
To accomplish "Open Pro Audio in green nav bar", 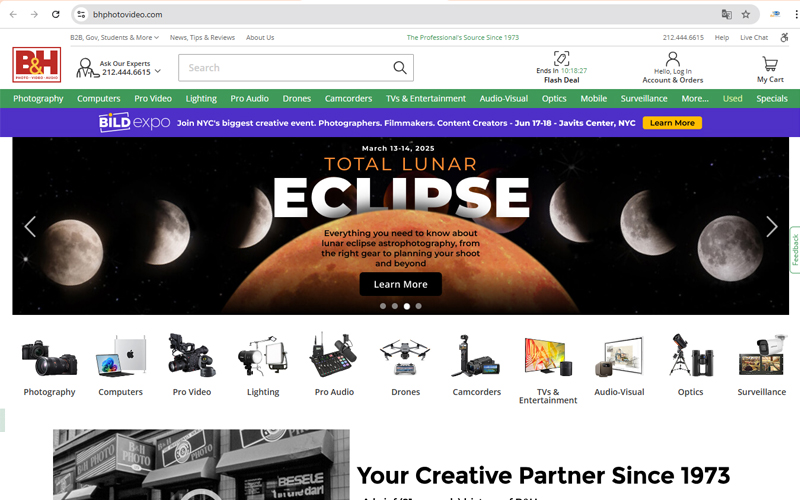I will [249, 98].
